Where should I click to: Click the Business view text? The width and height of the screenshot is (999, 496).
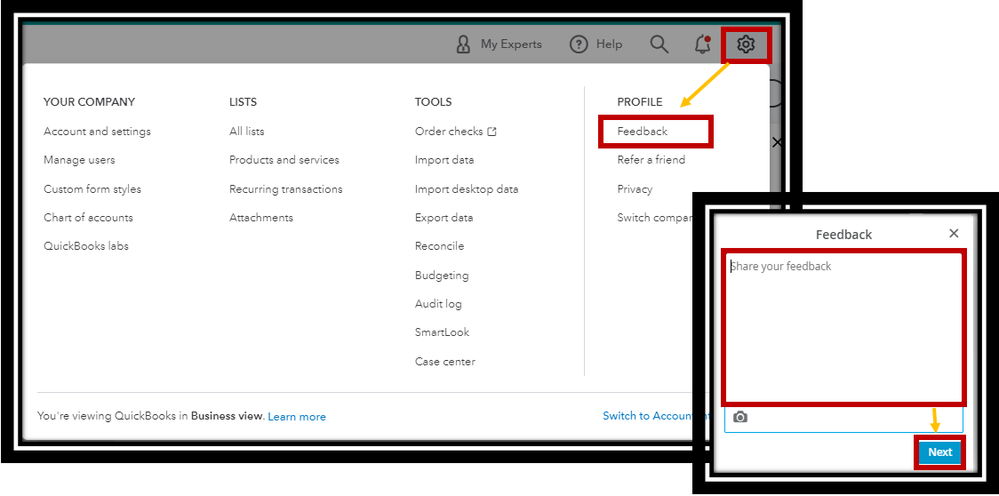point(227,416)
